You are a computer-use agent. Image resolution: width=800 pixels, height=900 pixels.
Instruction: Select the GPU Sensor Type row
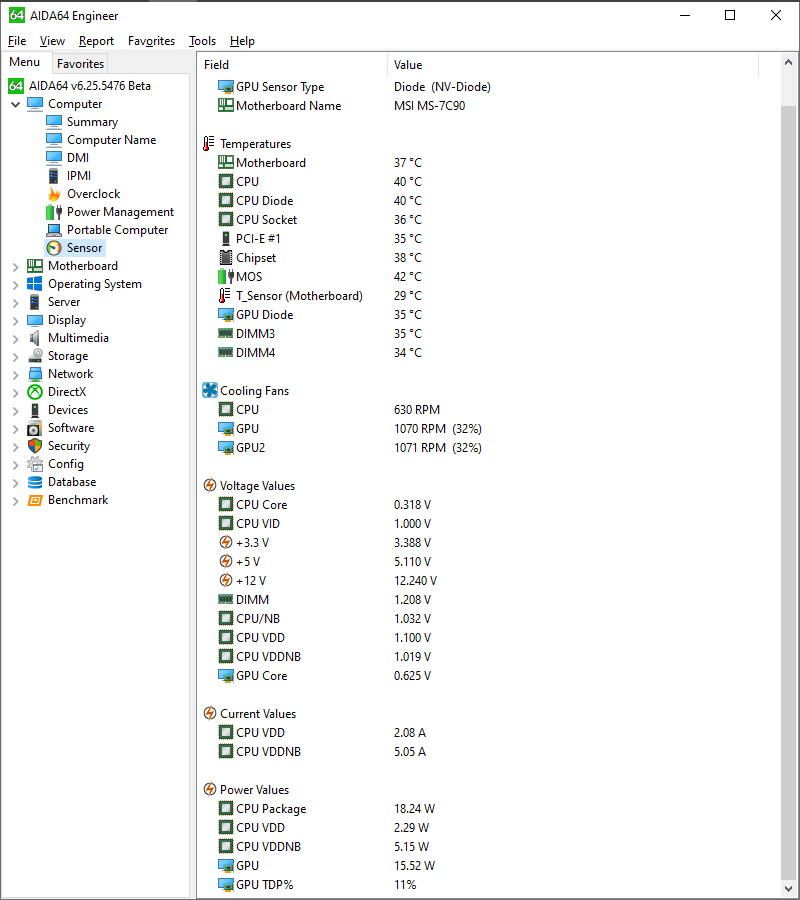pyautogui.click(x=488, y=87)
